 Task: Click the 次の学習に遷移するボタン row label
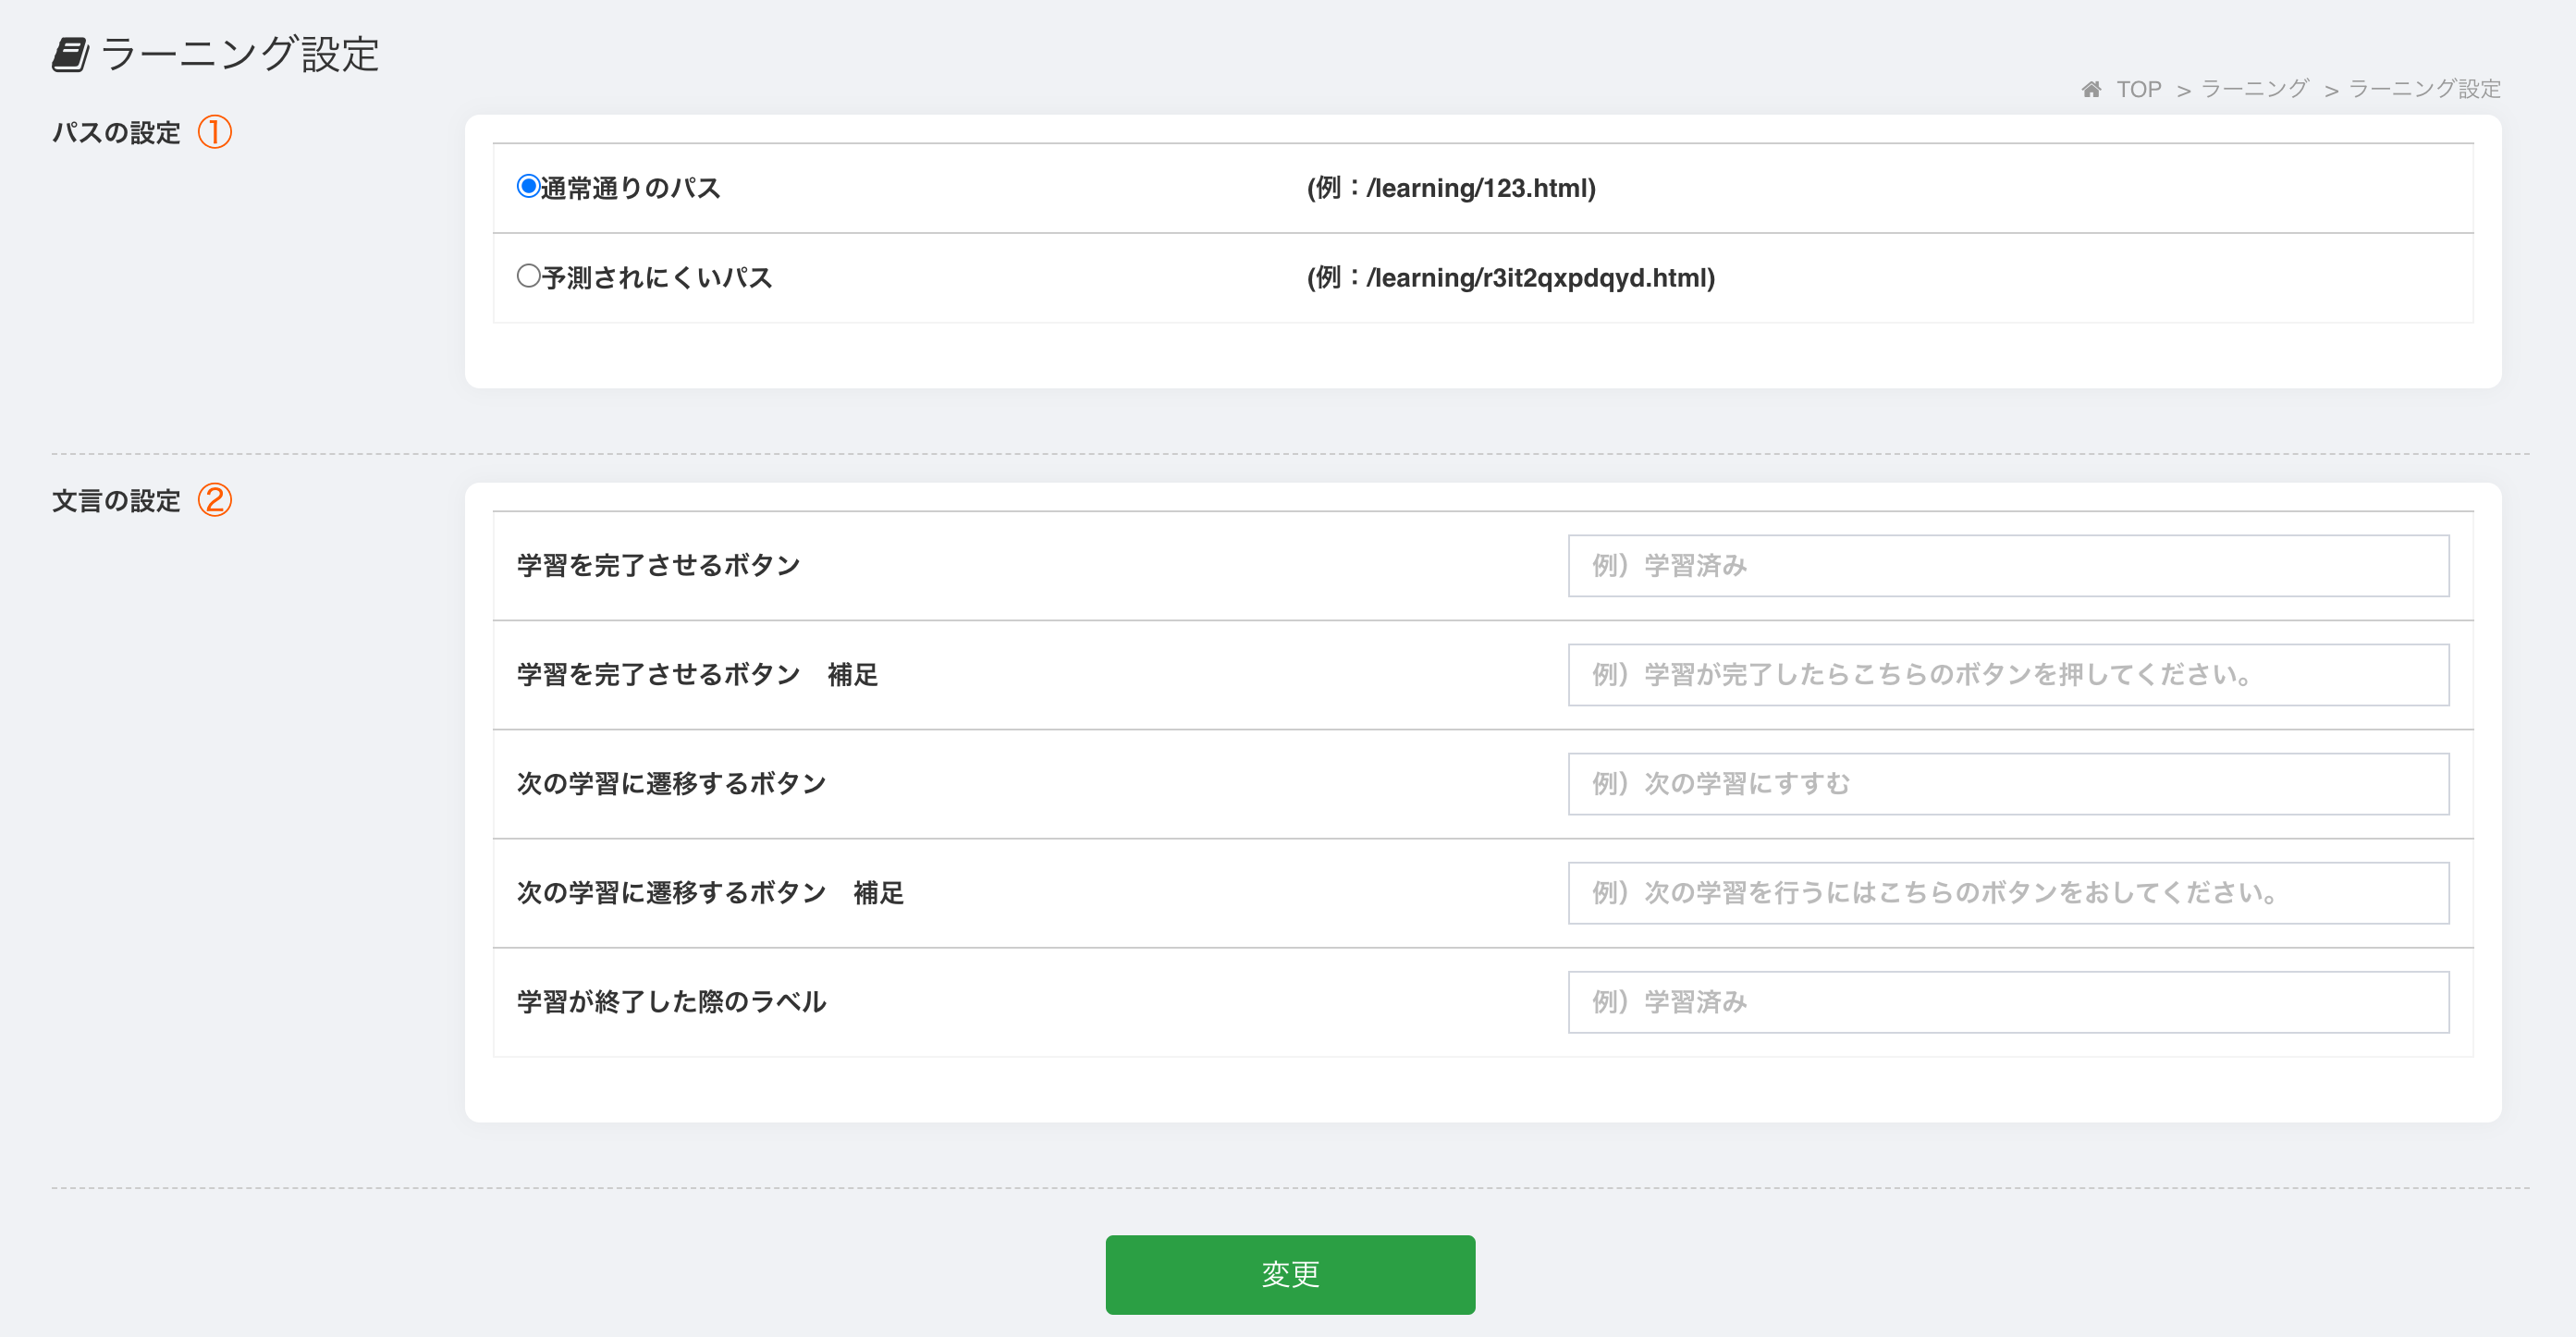tap(672, 784)
